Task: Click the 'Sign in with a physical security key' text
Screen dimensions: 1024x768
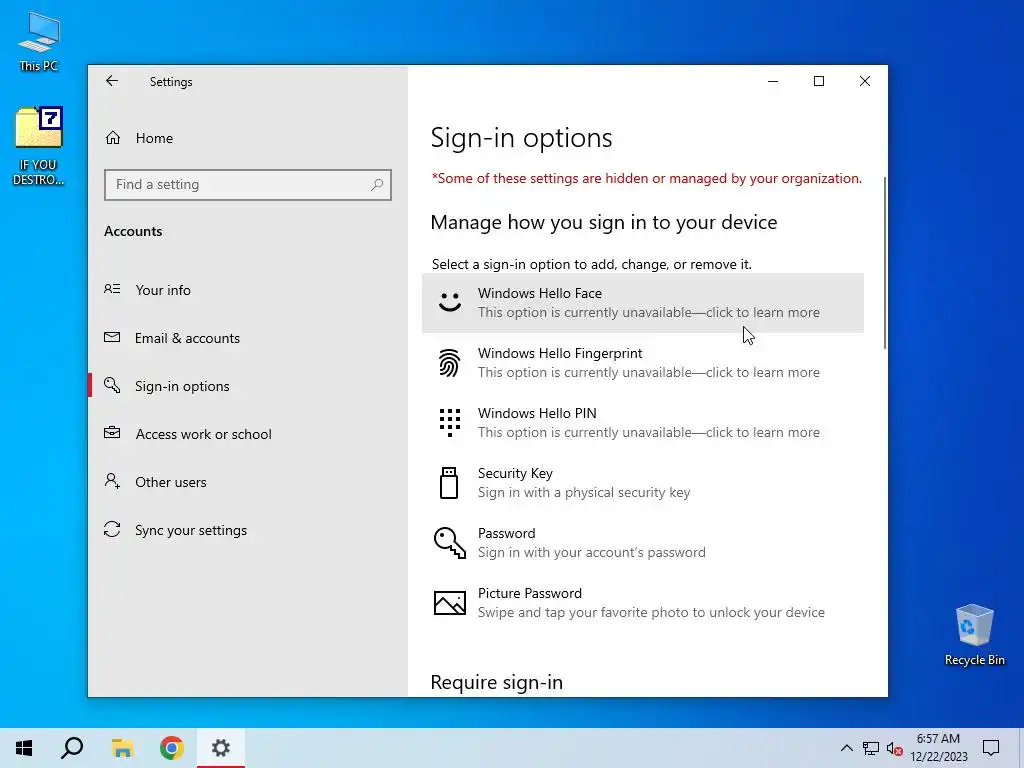Action: coord(584,492)
